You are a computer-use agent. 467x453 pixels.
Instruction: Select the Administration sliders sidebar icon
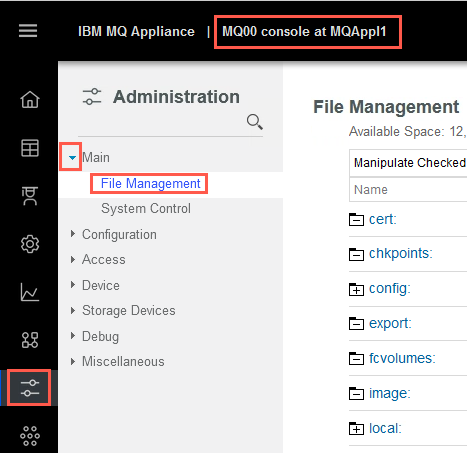pyautogui.click(x=30, y=388)
